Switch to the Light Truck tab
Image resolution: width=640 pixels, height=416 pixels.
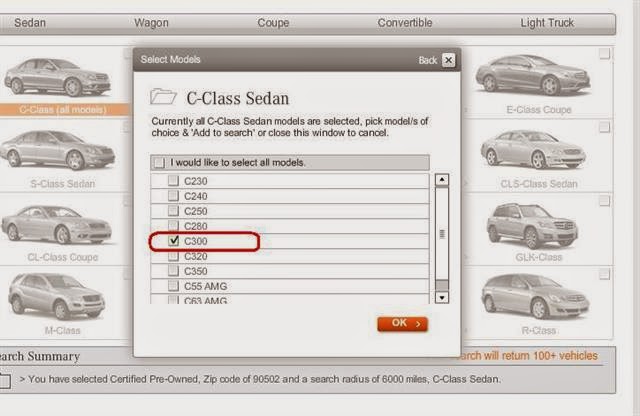click(547, 23)
